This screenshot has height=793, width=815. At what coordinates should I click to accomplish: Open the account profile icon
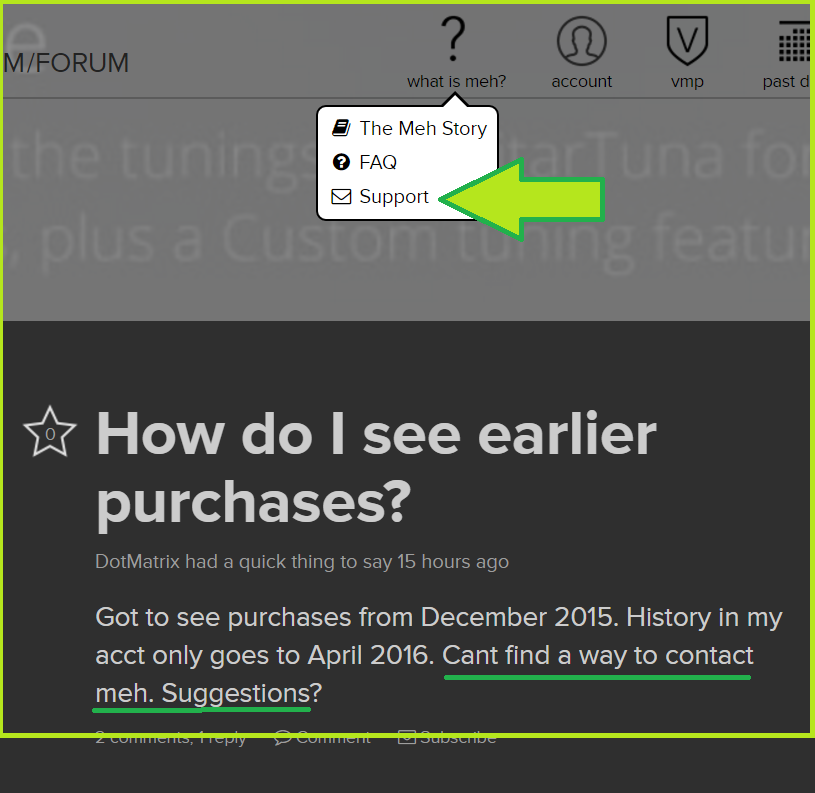[581, 40]
